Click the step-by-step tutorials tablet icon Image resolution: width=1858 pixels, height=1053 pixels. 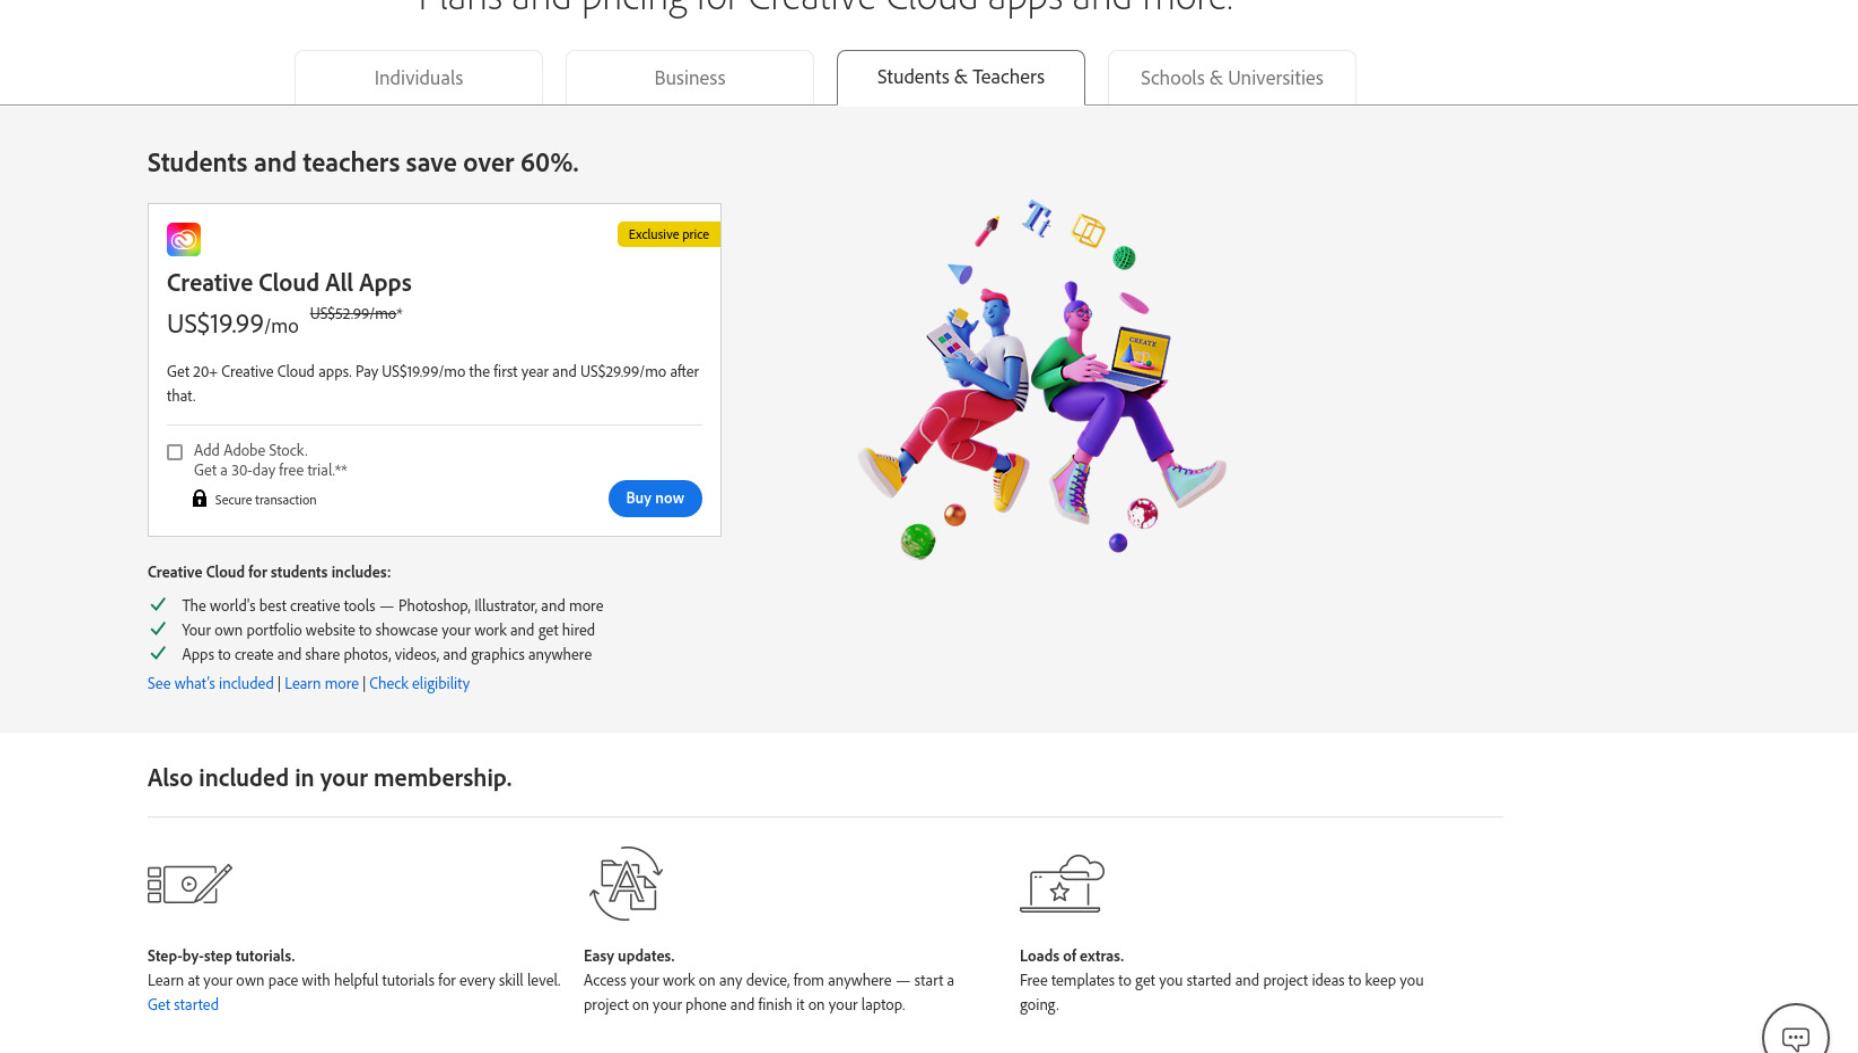189,884
